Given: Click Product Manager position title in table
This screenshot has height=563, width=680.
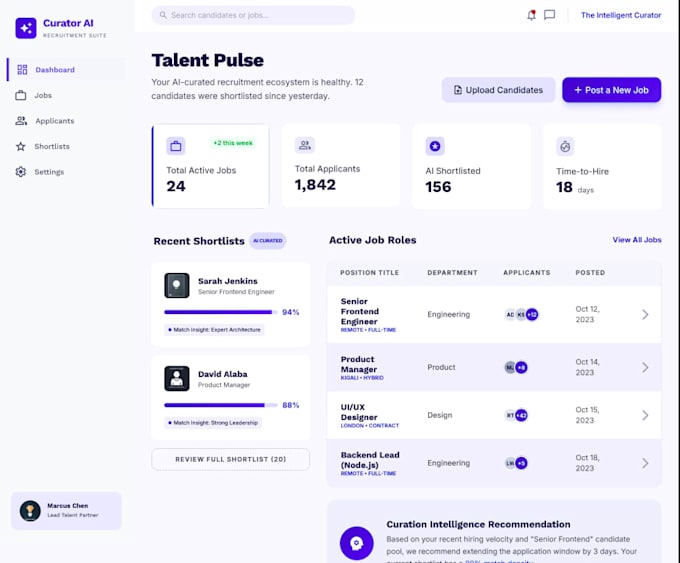Looking at the screenshot, I should tap(359, 364).
